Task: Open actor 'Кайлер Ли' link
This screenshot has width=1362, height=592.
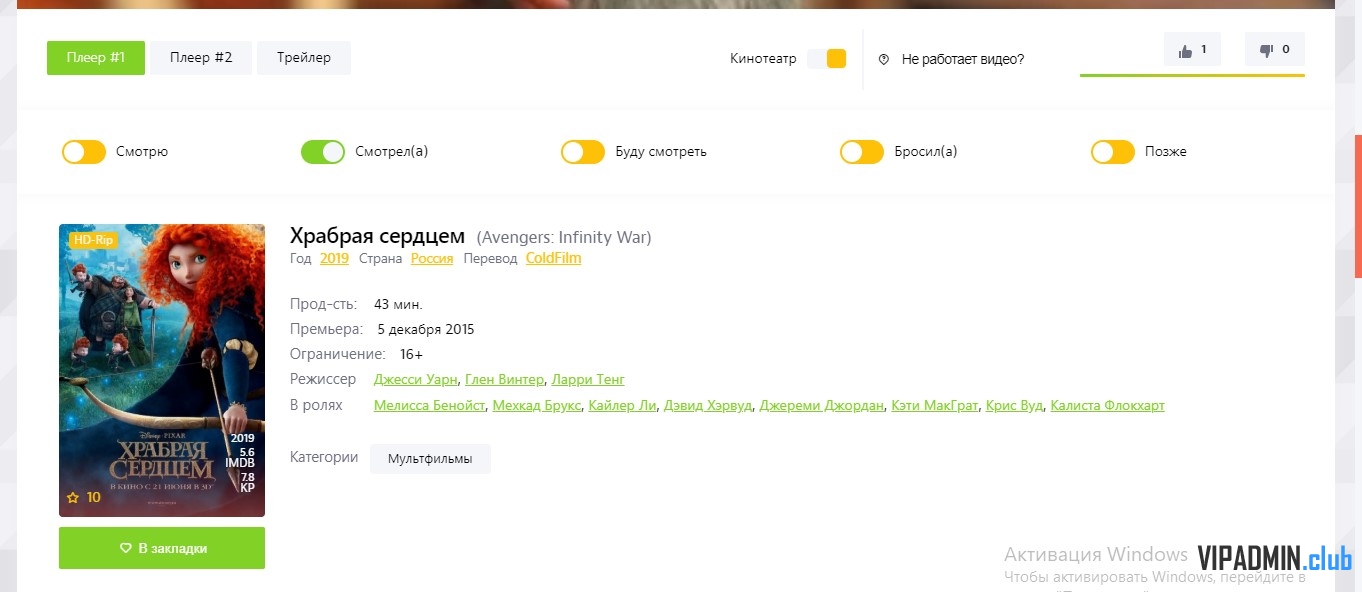Action: click(623, 406)
